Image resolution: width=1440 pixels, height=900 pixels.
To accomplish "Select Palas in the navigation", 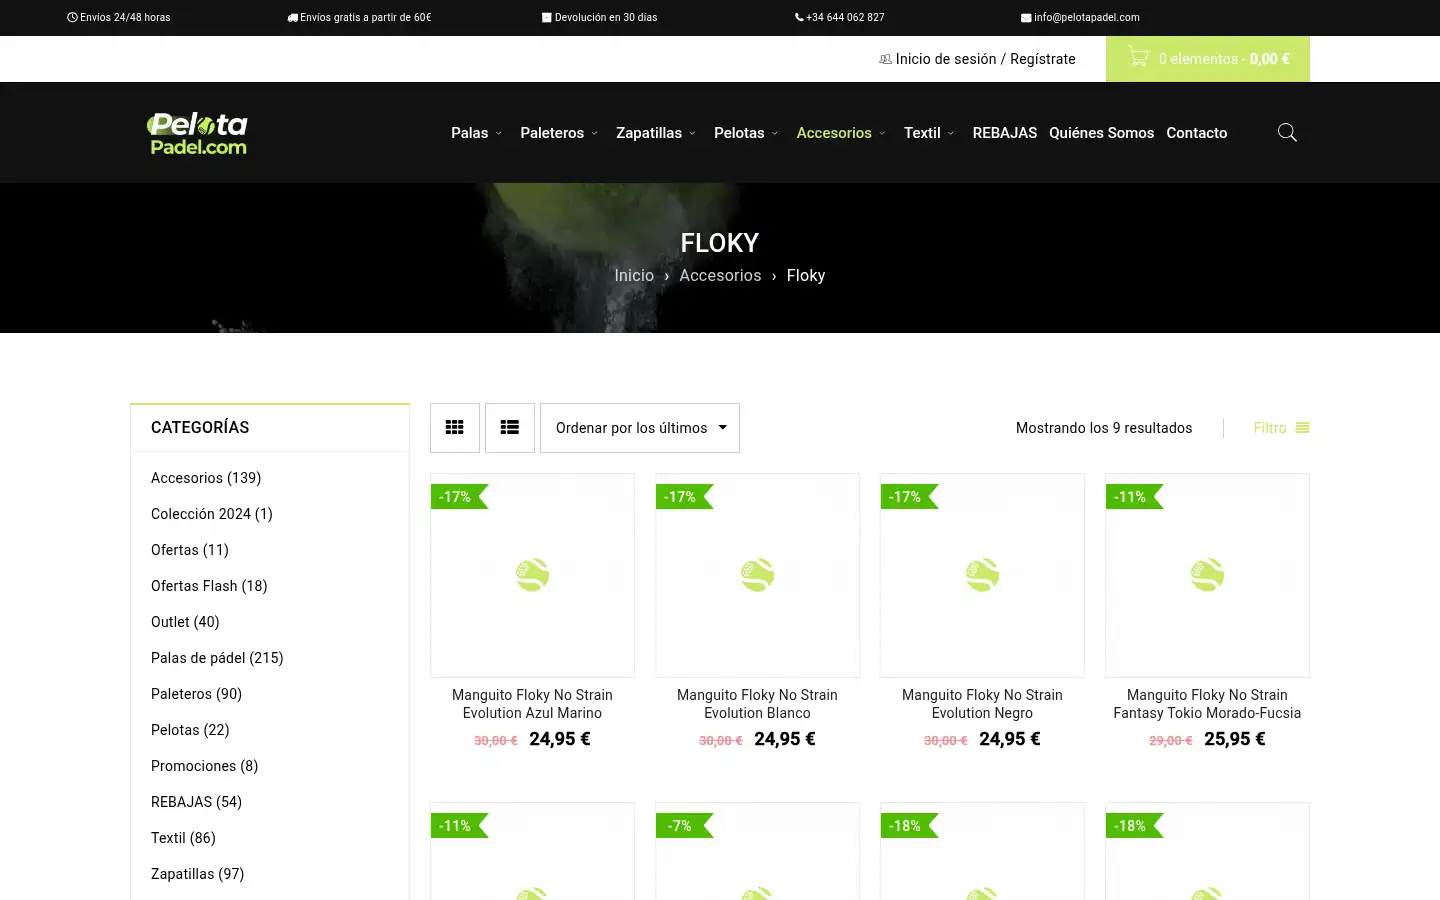I will pos(469,133).
